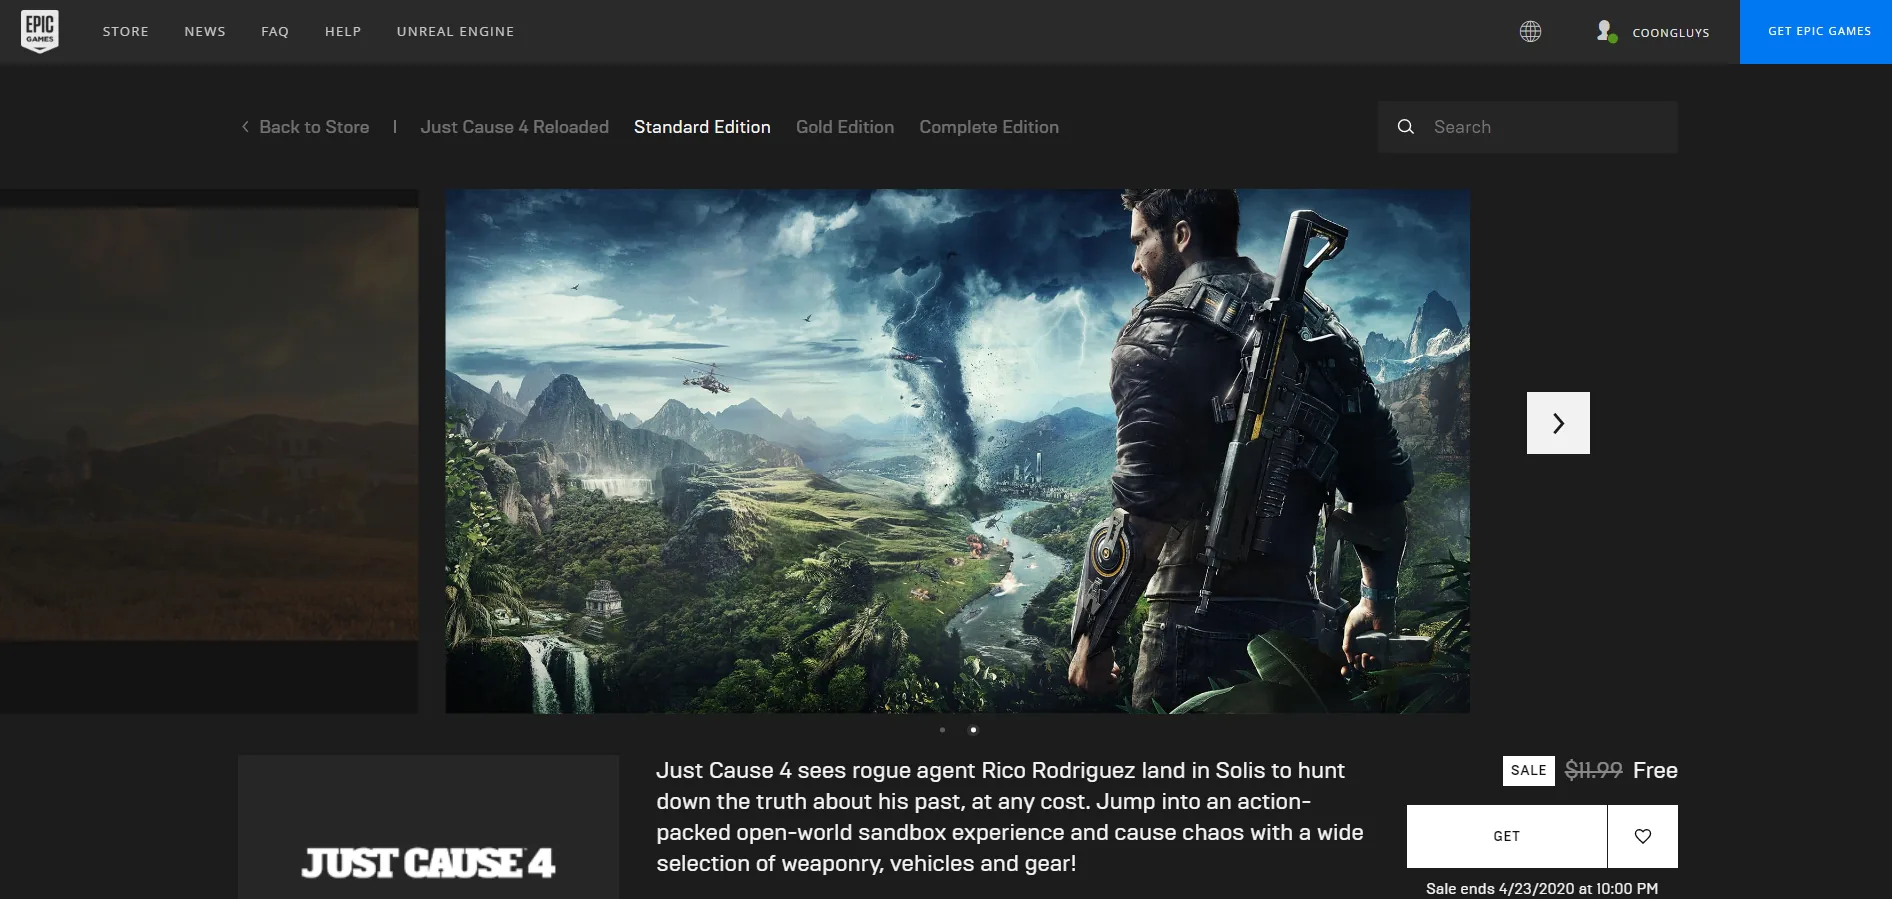Click the dimmed previous carousel image
This screenshot has width=1892, height=899.
point(209,451)
